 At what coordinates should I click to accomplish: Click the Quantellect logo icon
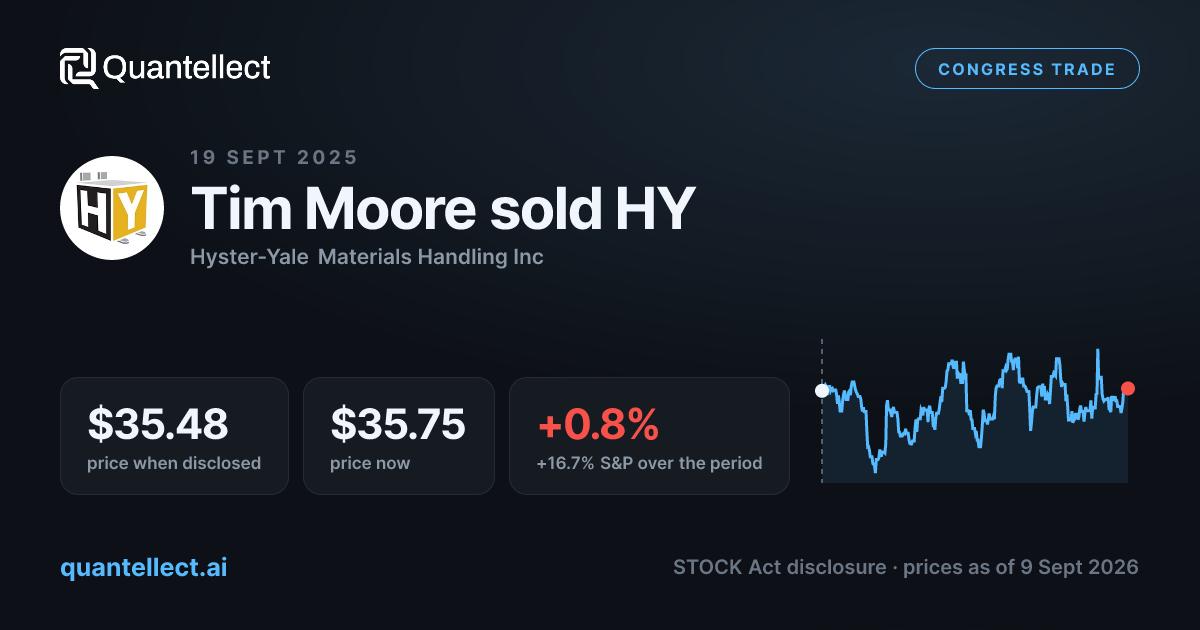point(79,68)
